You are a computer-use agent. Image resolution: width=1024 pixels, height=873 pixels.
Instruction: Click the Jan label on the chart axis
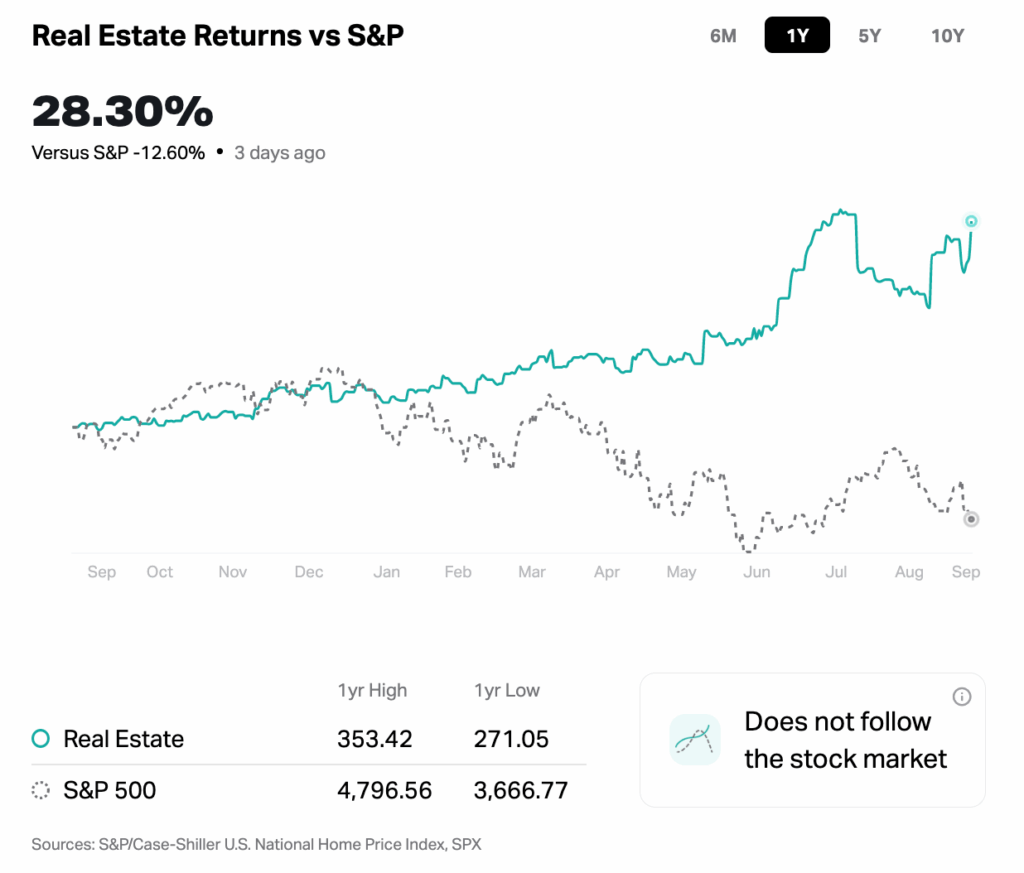tap(386, 572)
